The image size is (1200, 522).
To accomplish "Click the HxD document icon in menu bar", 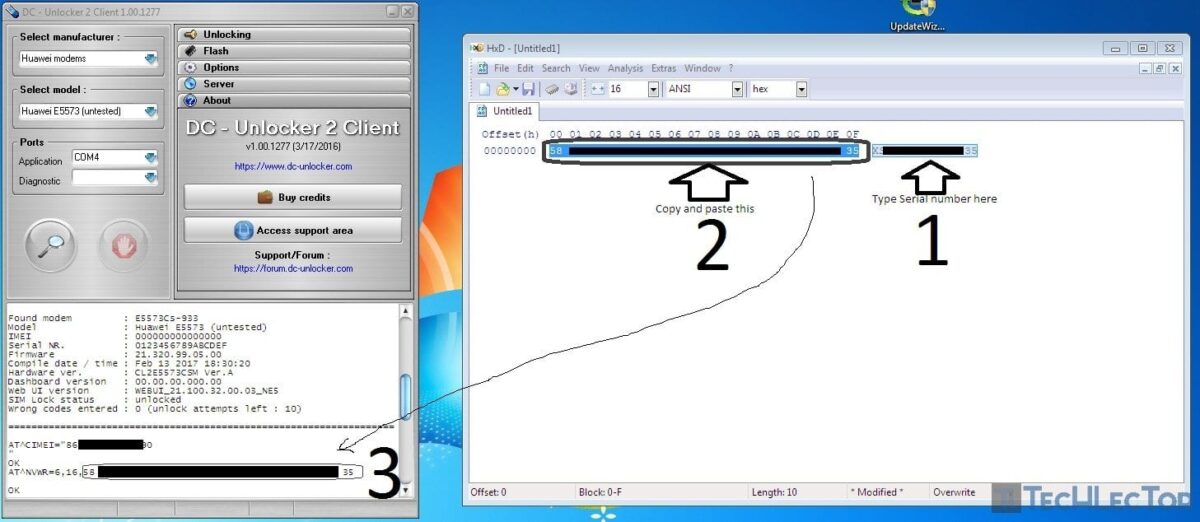I will point(483,68).
